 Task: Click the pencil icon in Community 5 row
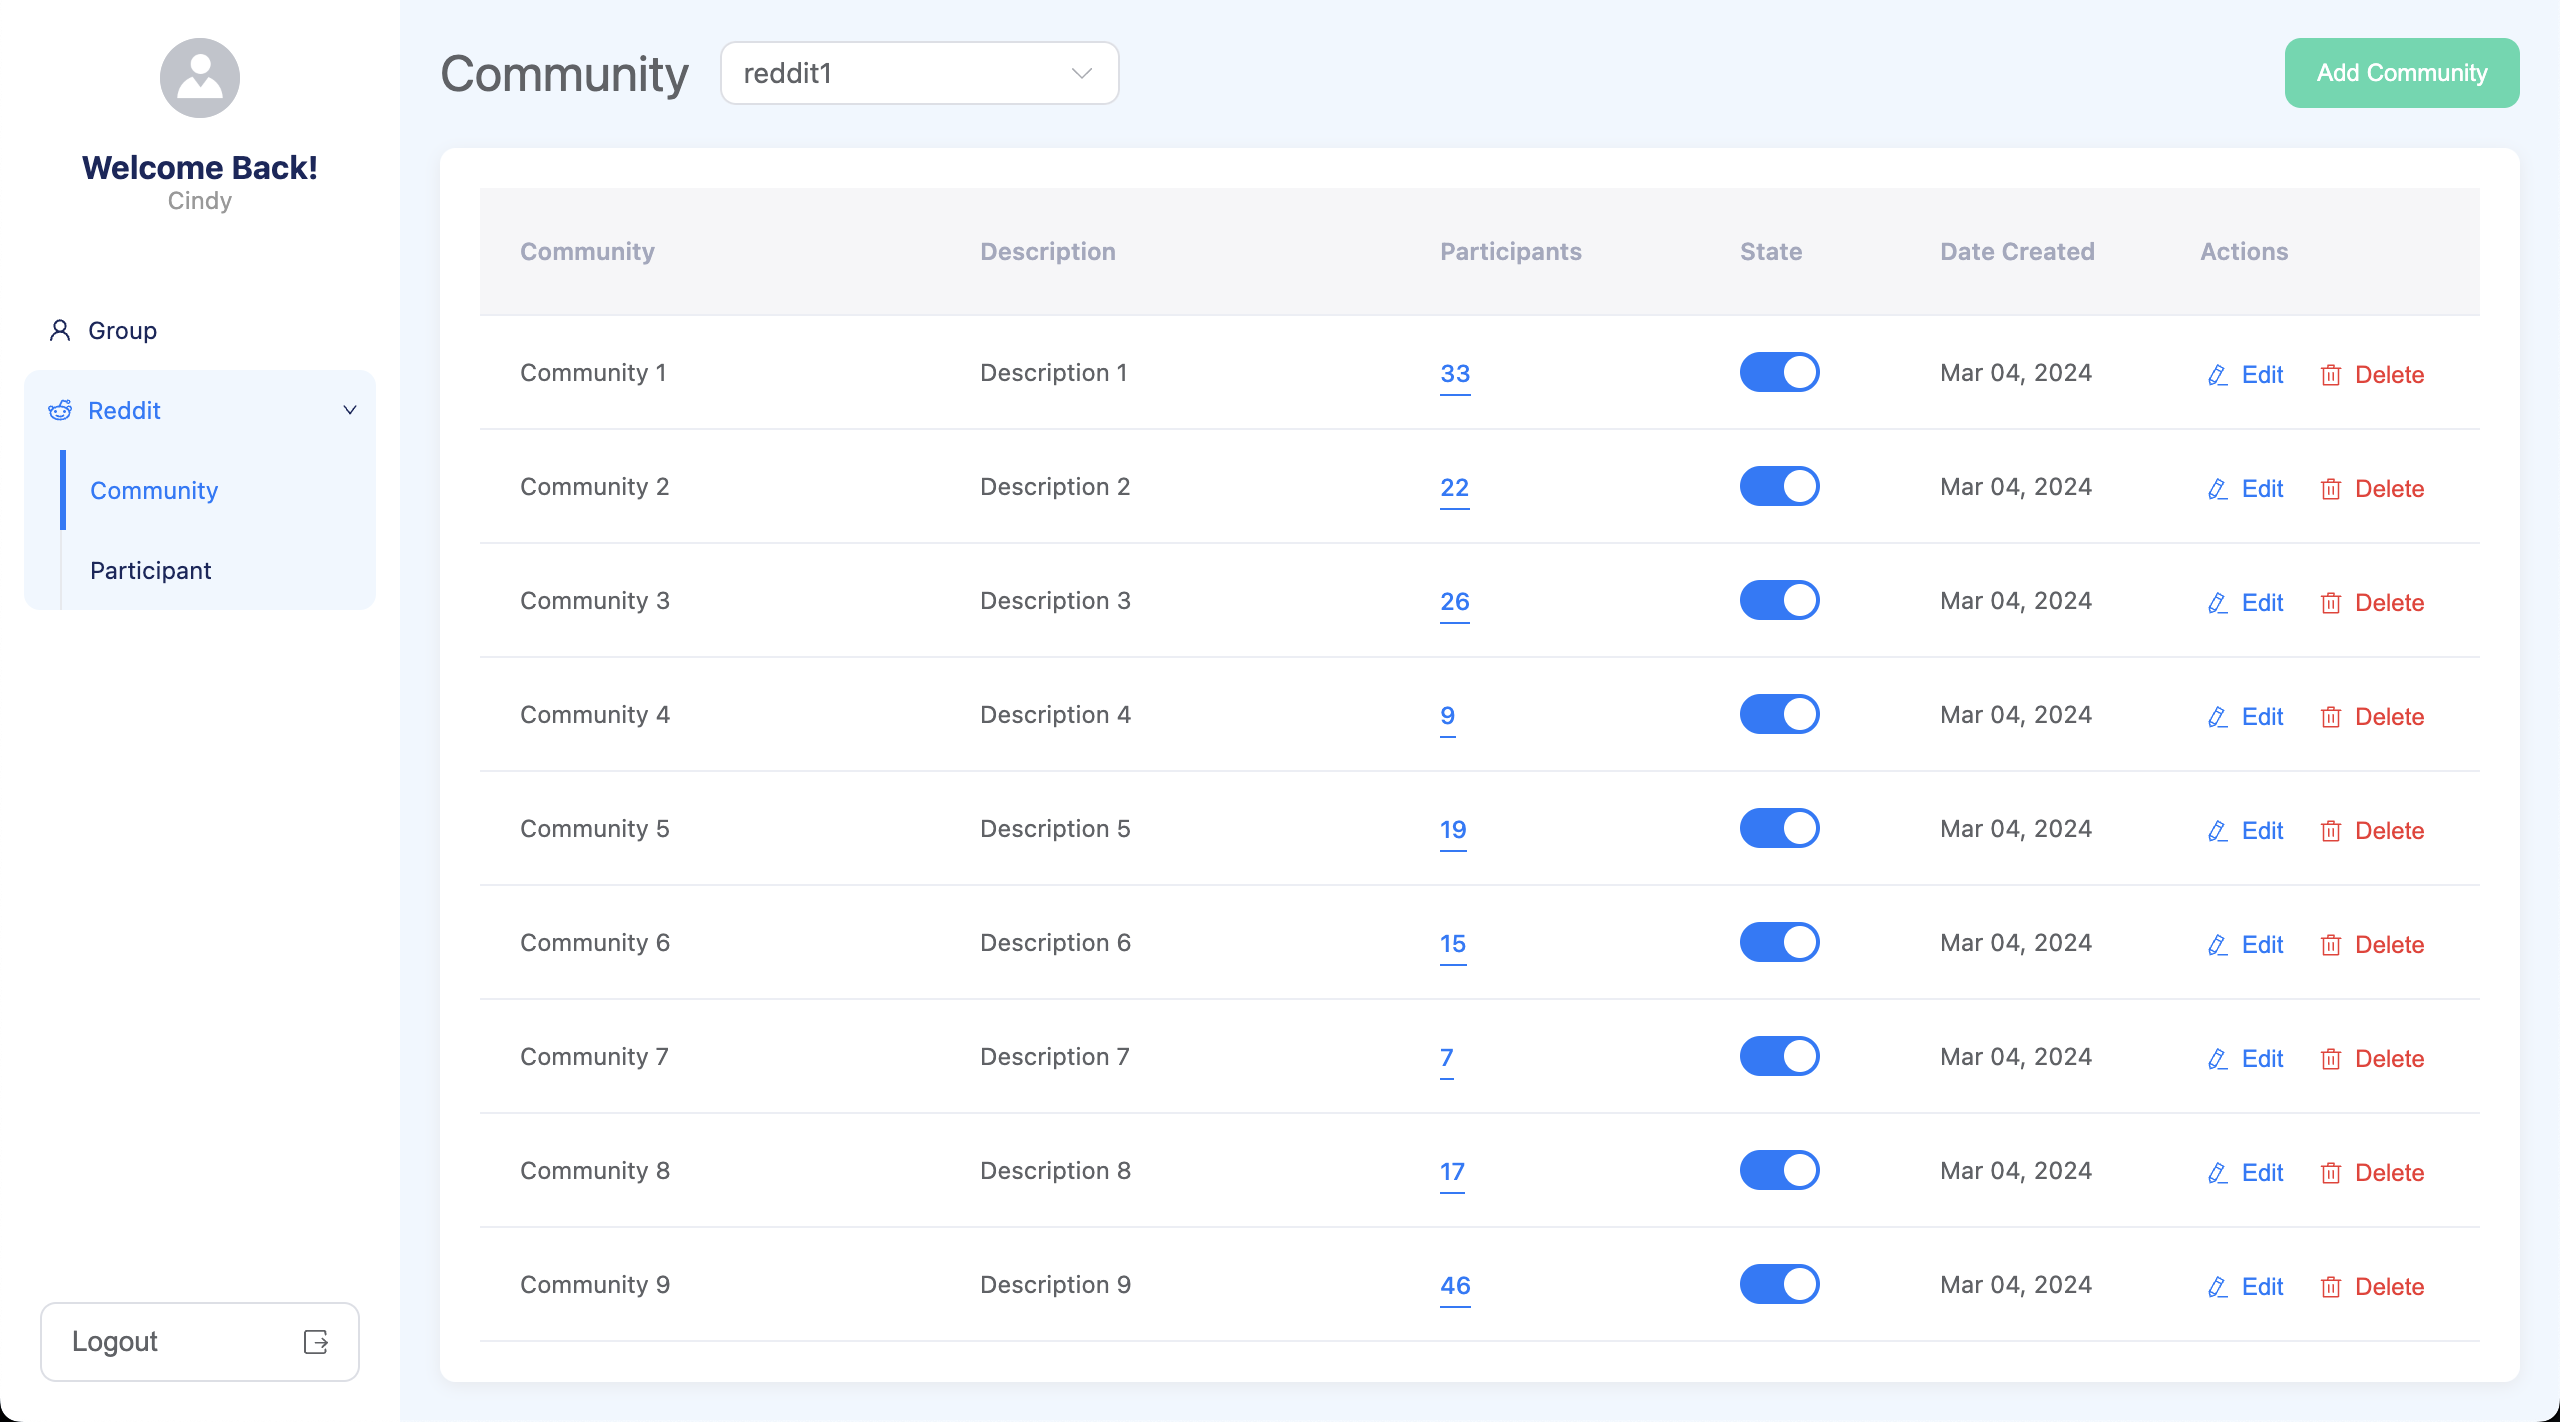[x=2217, y=831]
